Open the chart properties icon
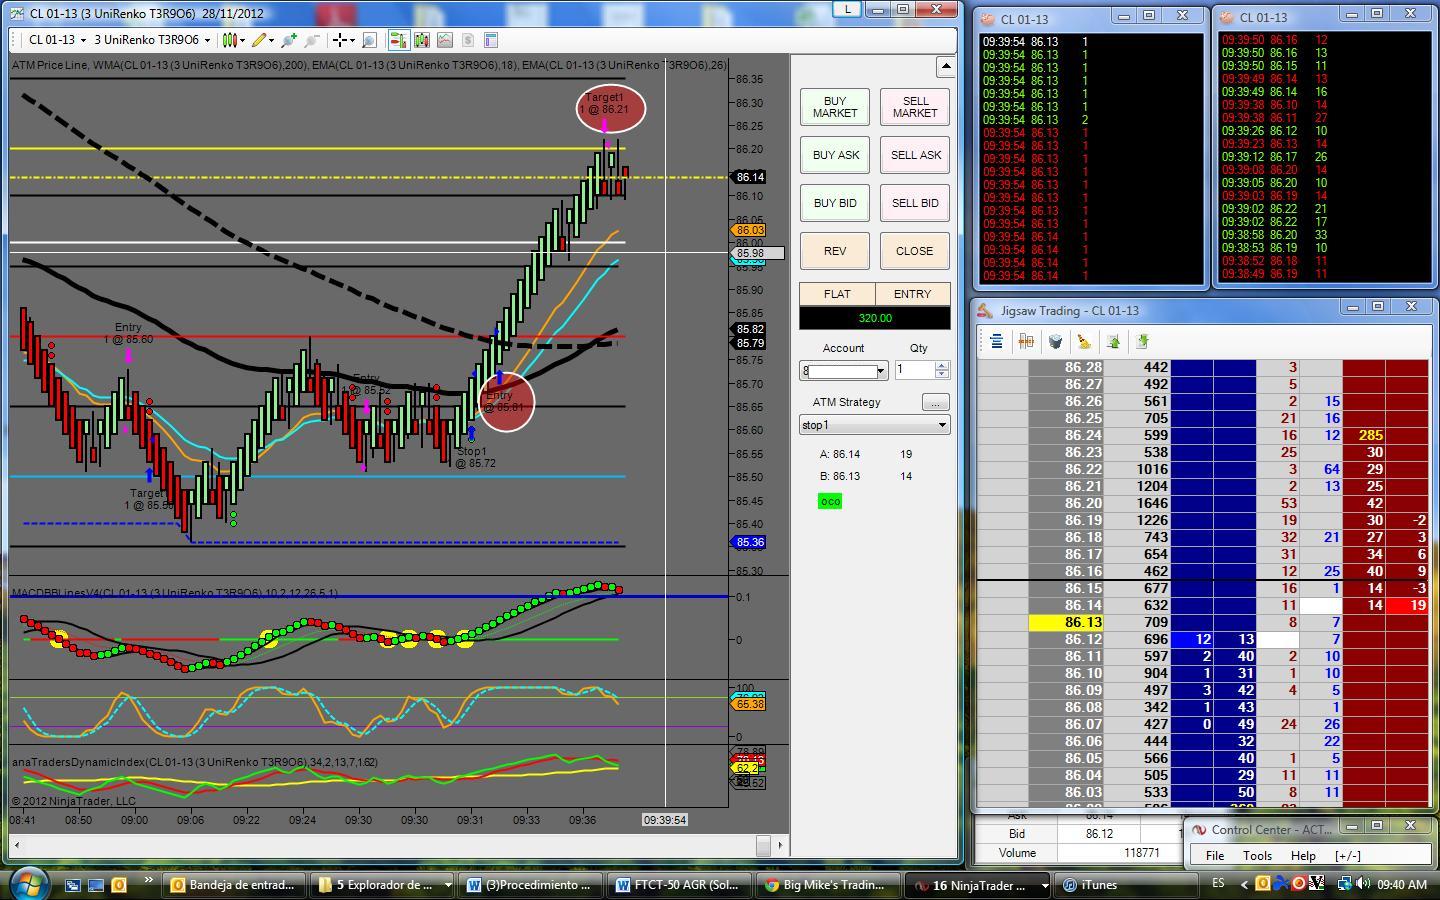The image size is (1440, 900). (490, 40)
